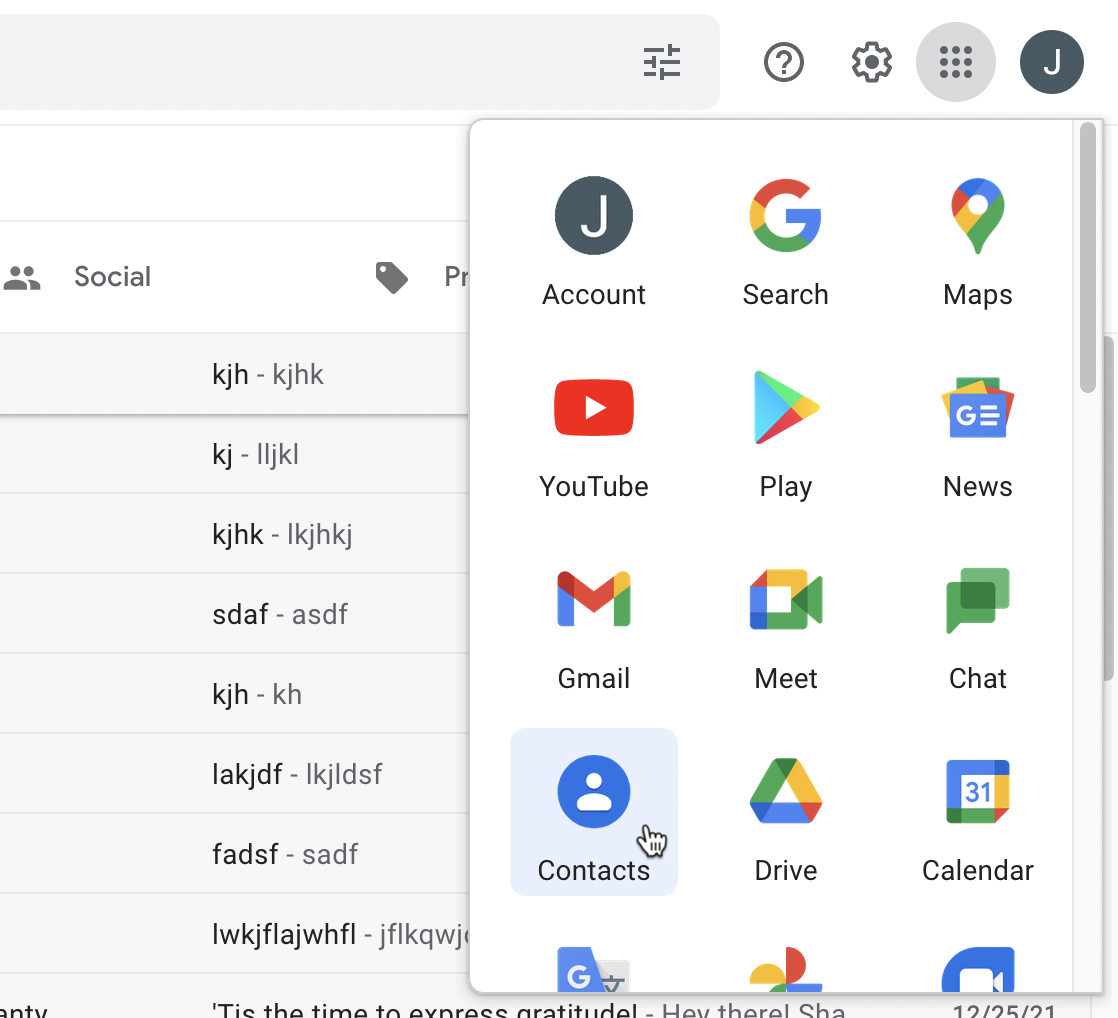Click the apps panel scrollbar
Viewport: 1118px width, 1018px height.
point(1087,260)
